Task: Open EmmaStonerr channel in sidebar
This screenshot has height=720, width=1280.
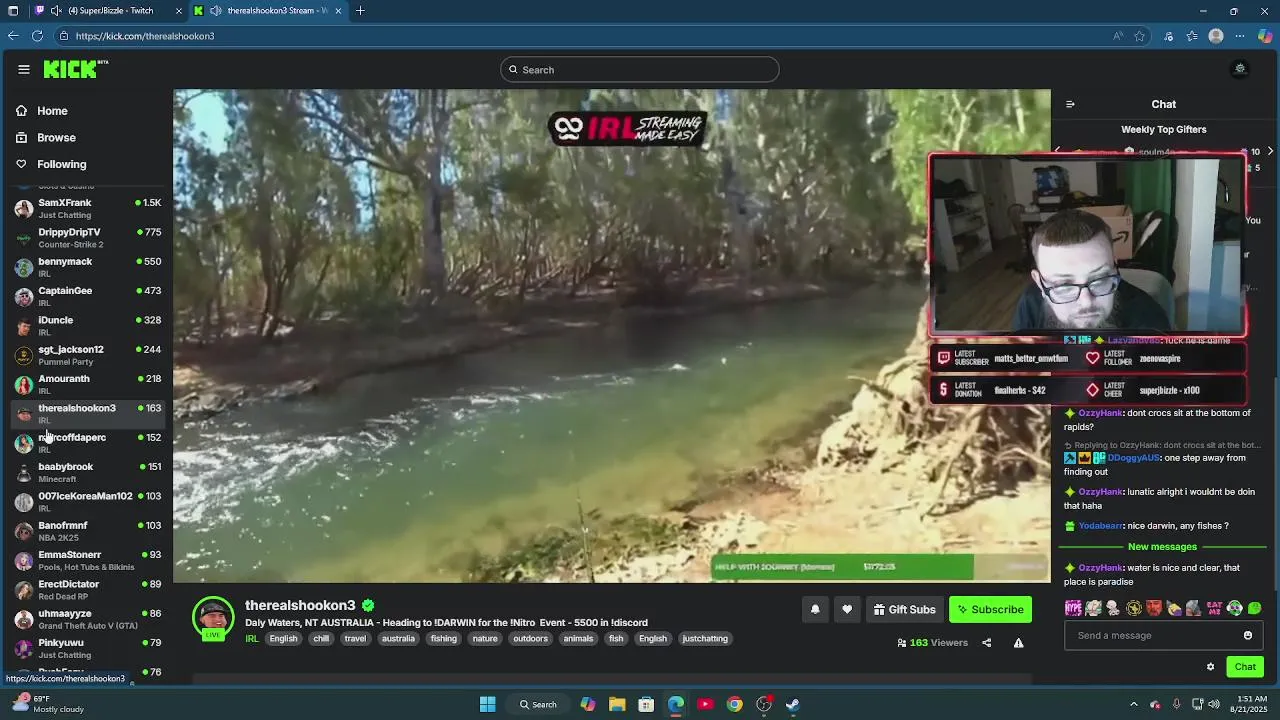Action: pos(88,560)
